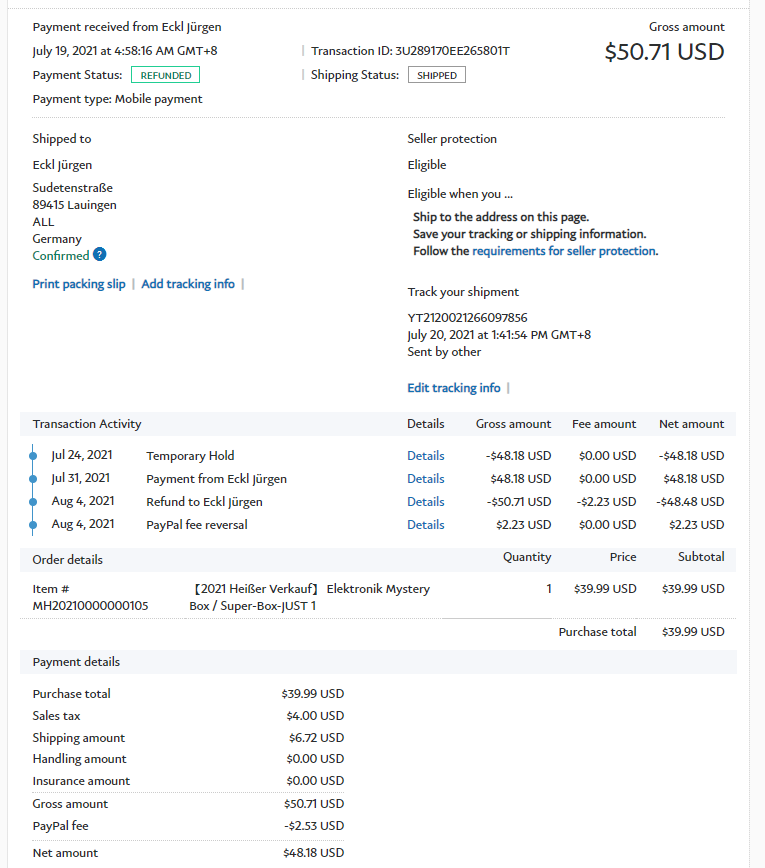
Task: Click the $50.71 USD gross amount heading
Action: pyautogui.click(x=664, y=52)
